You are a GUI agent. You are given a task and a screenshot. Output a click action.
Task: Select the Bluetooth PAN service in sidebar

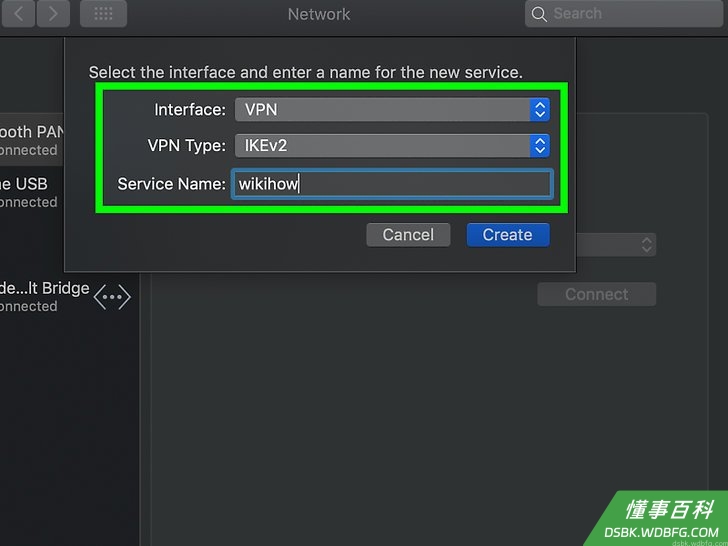pos(32,140)
